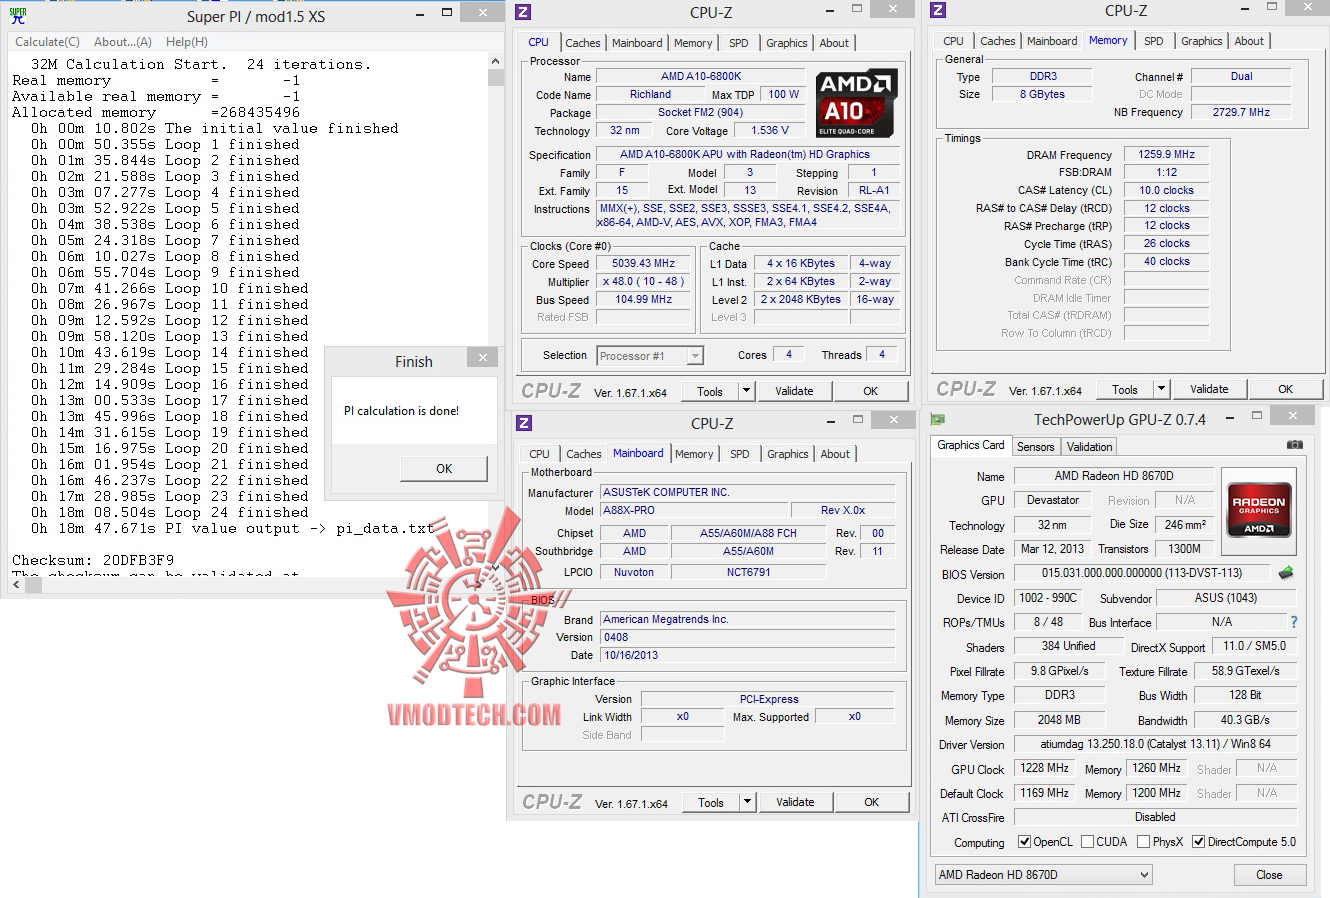Click the Checksum: 20DFB3F9 line in Super PI

point(93,560)
